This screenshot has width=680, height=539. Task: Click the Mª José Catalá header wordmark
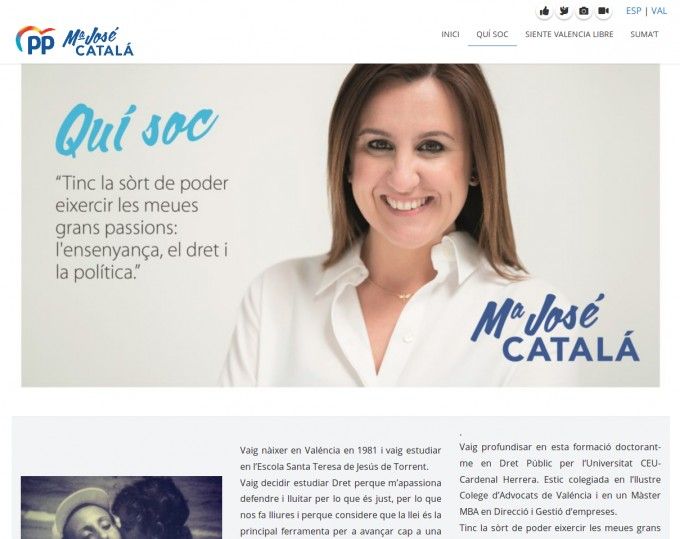98,42
